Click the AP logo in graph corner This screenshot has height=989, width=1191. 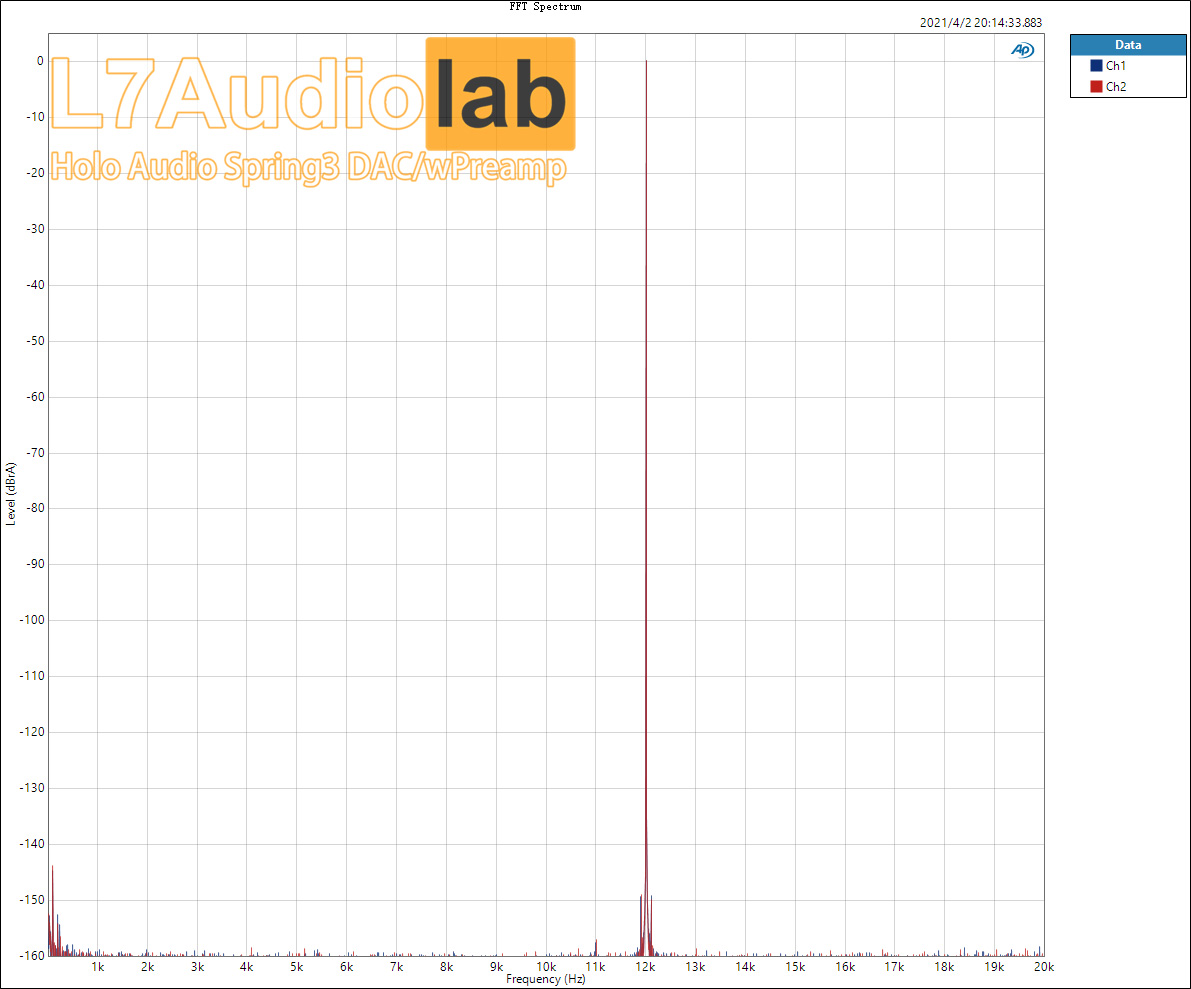[1022, 50]
